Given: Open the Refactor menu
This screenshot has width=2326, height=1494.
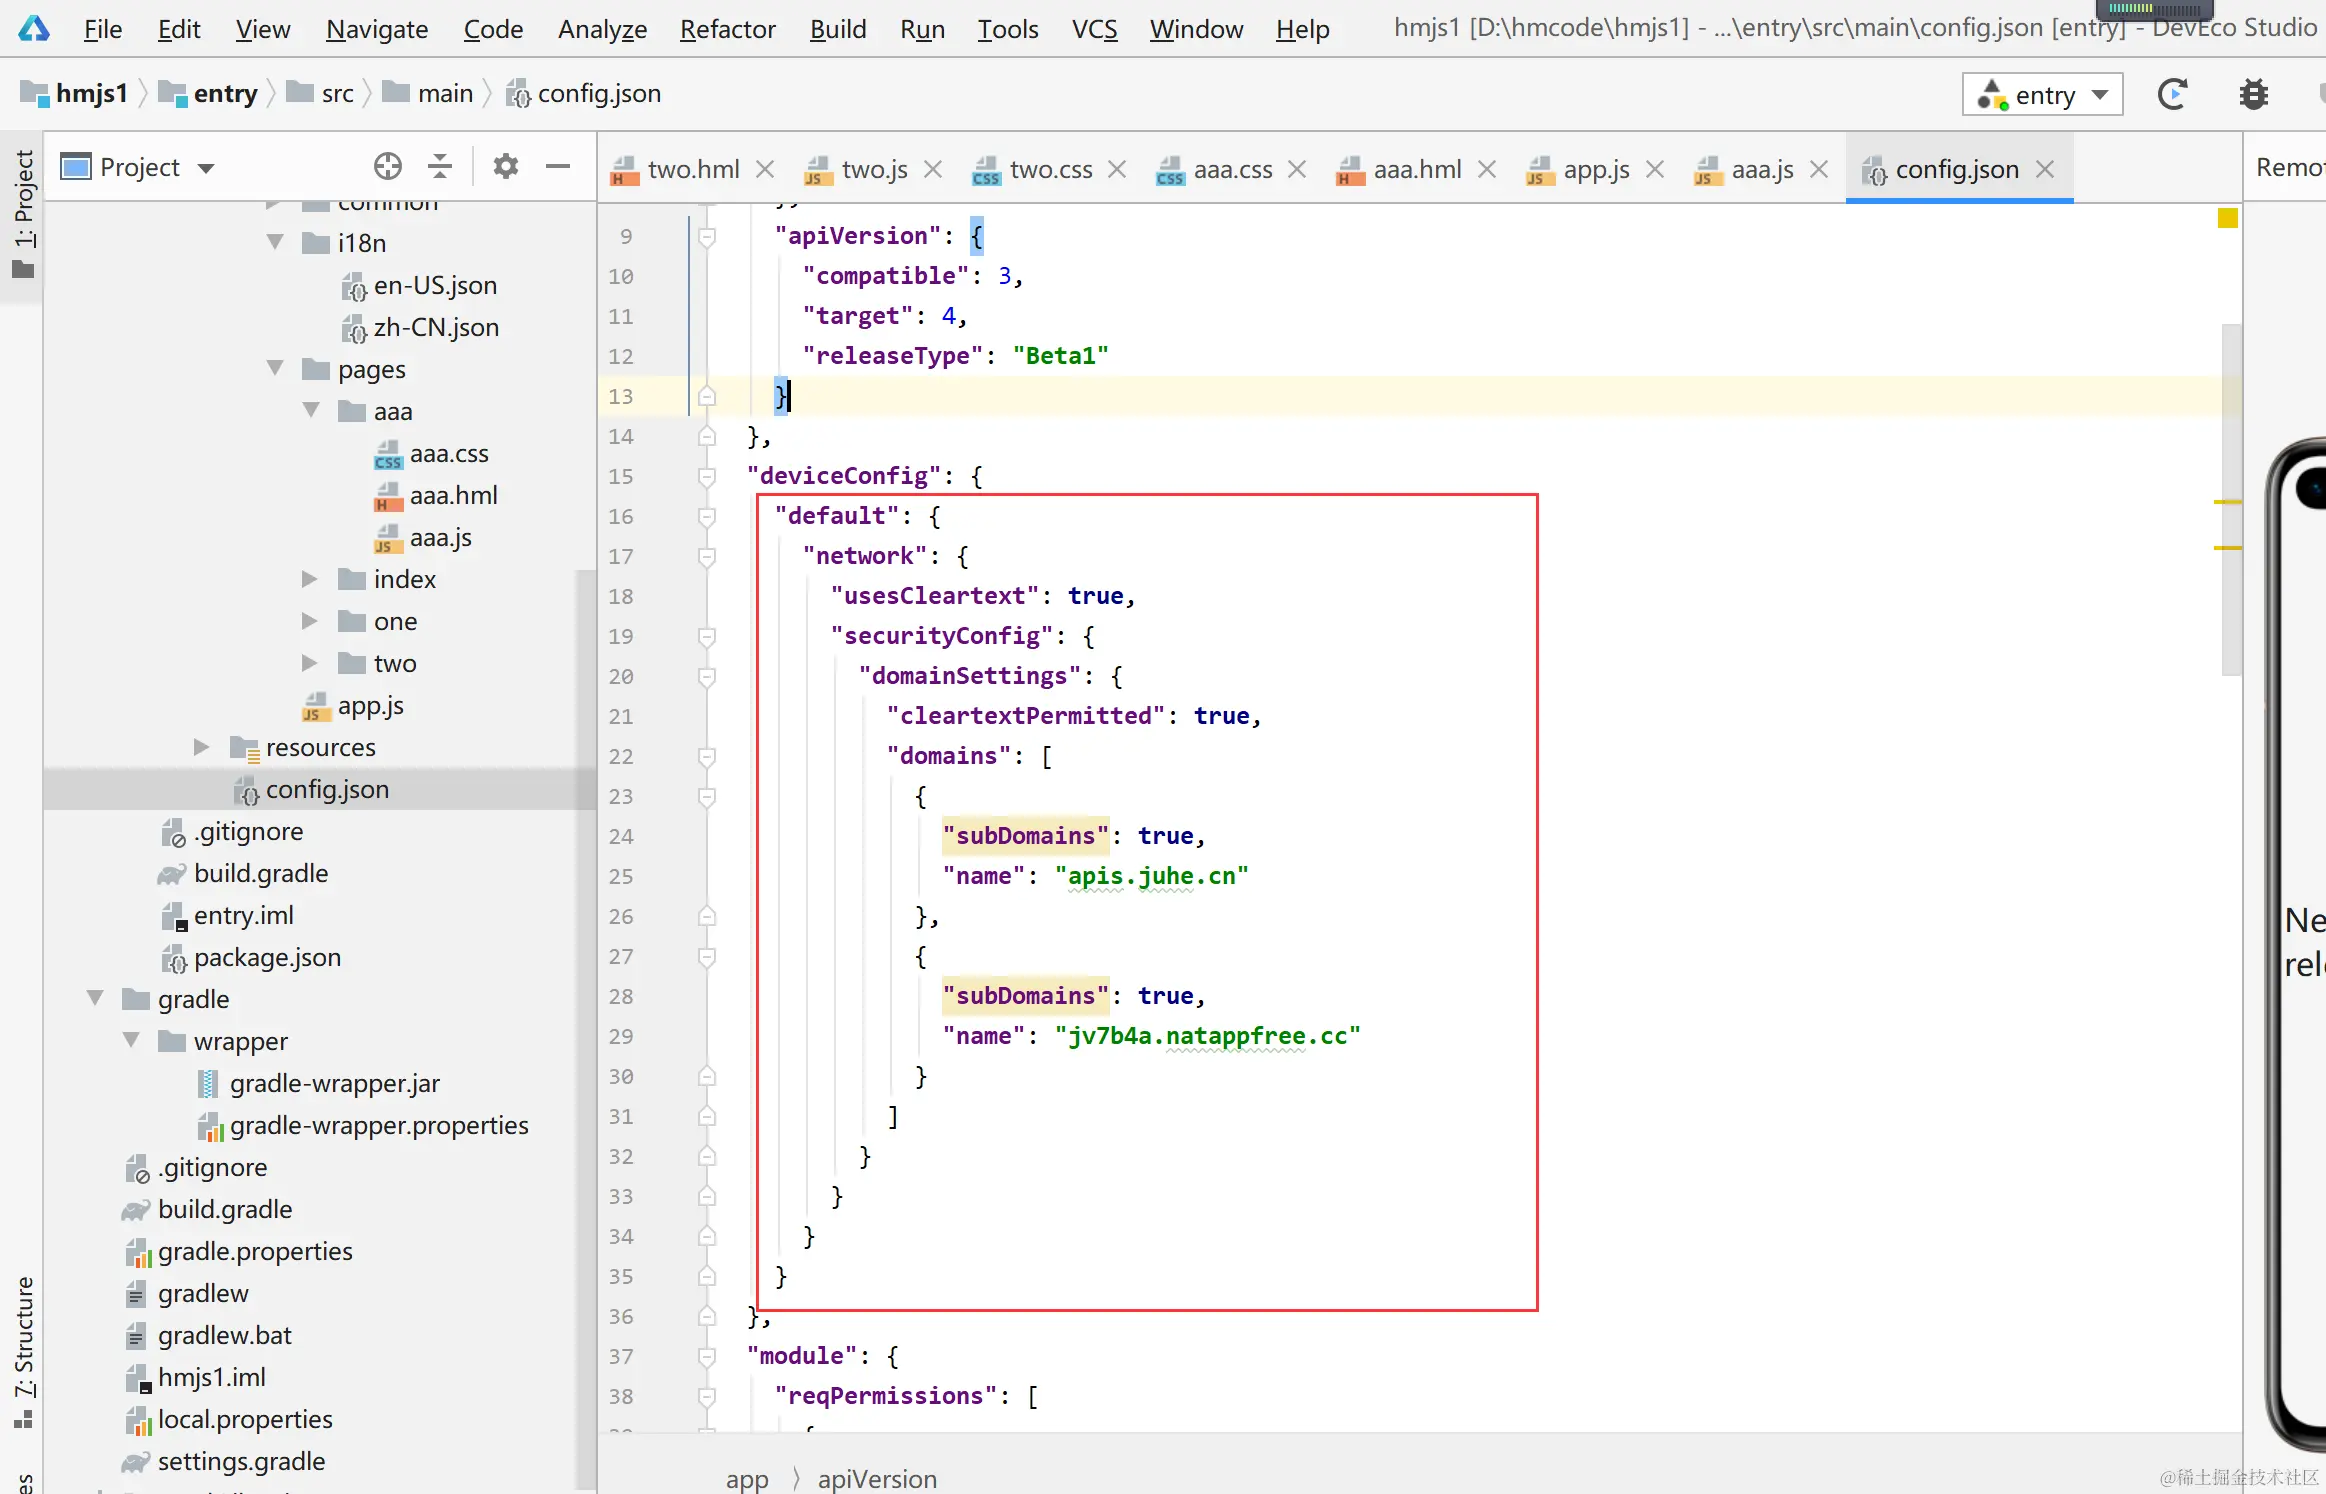Looking at the screenshot, I should [727, 29].
